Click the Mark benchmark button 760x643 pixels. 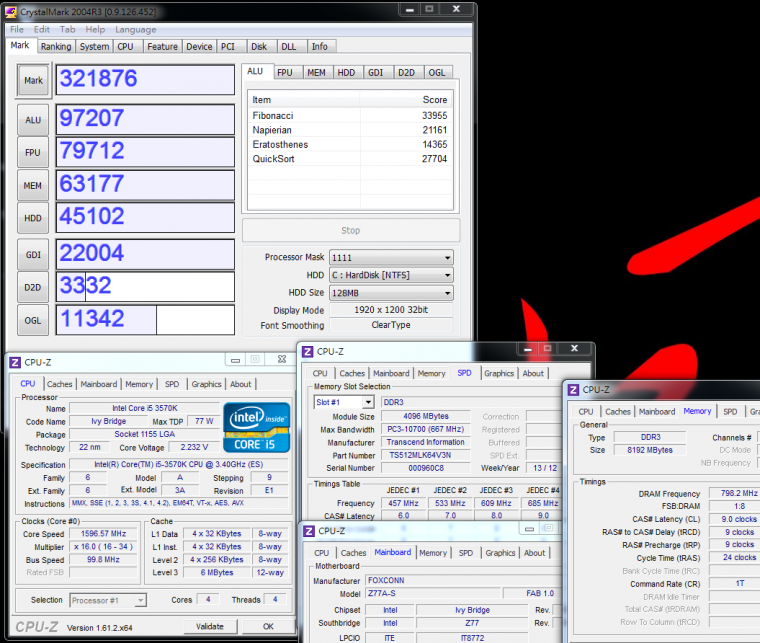[33, 81]
